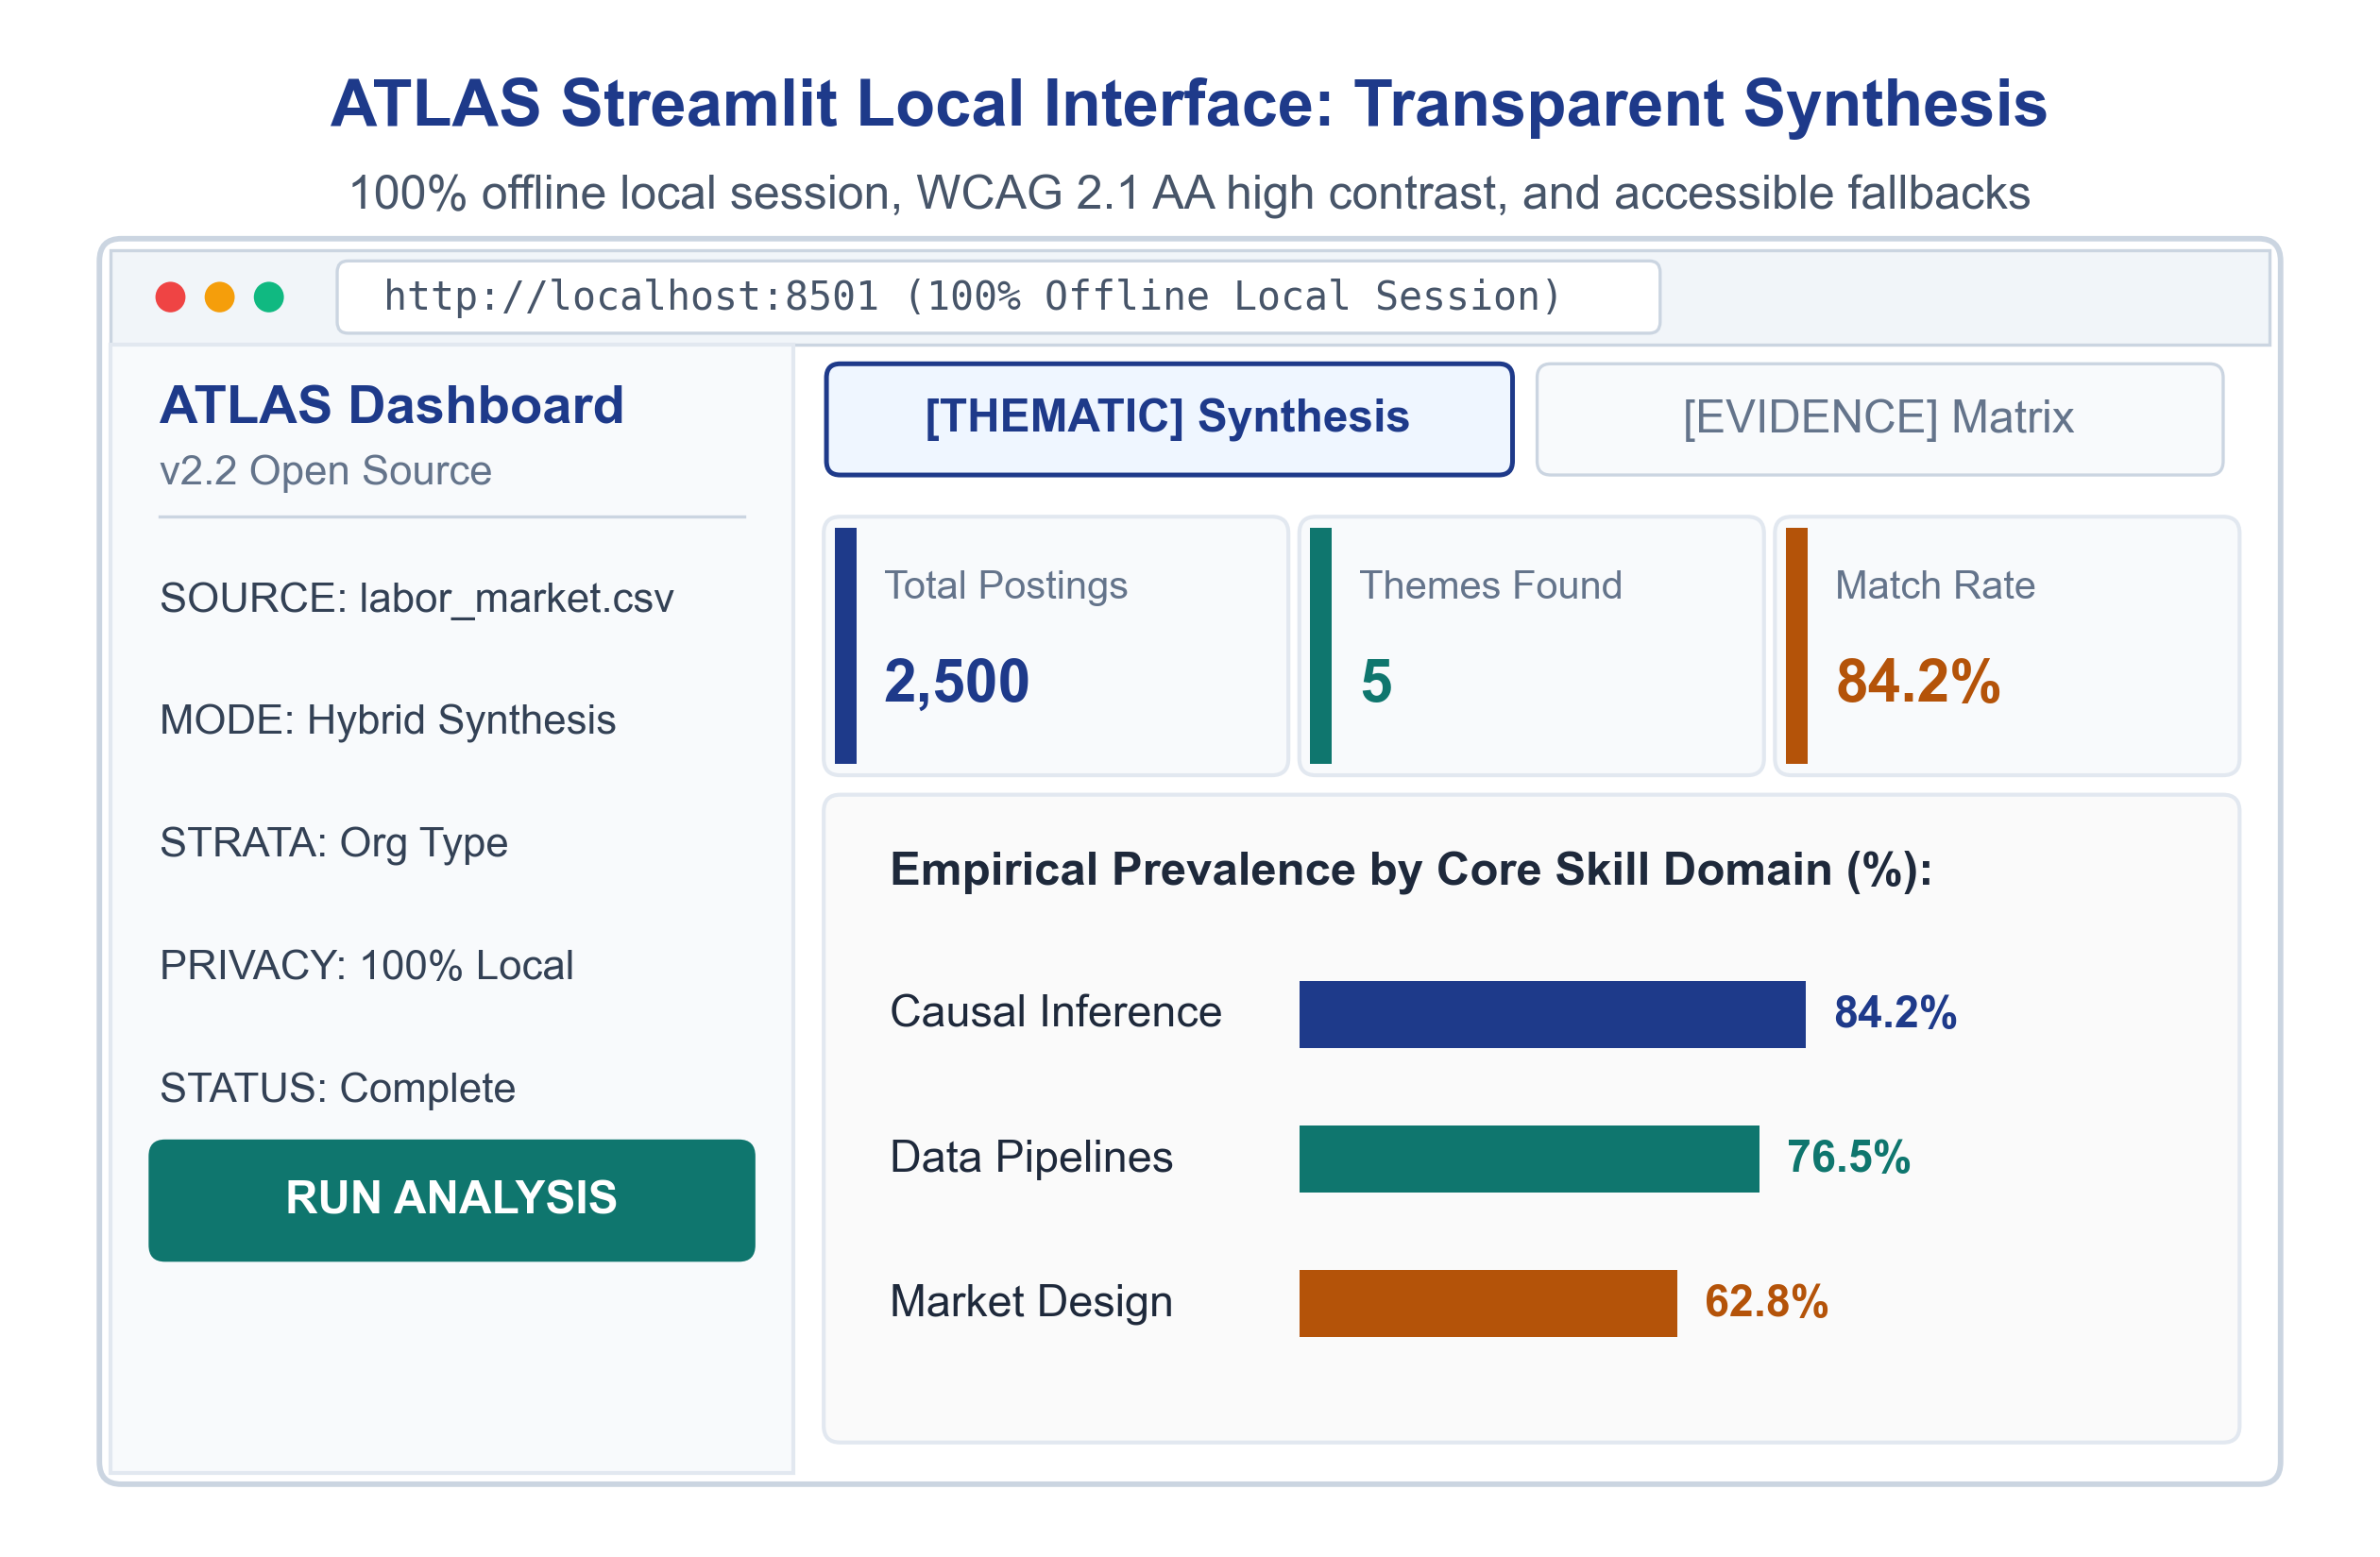The width and height of the screenshot is (2380, 1557).
Task: Click the blue Causal Inference bar
Action: pos(1552,1014)
